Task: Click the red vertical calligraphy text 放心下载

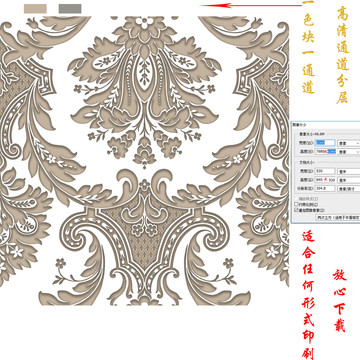Action: point(339,301)
